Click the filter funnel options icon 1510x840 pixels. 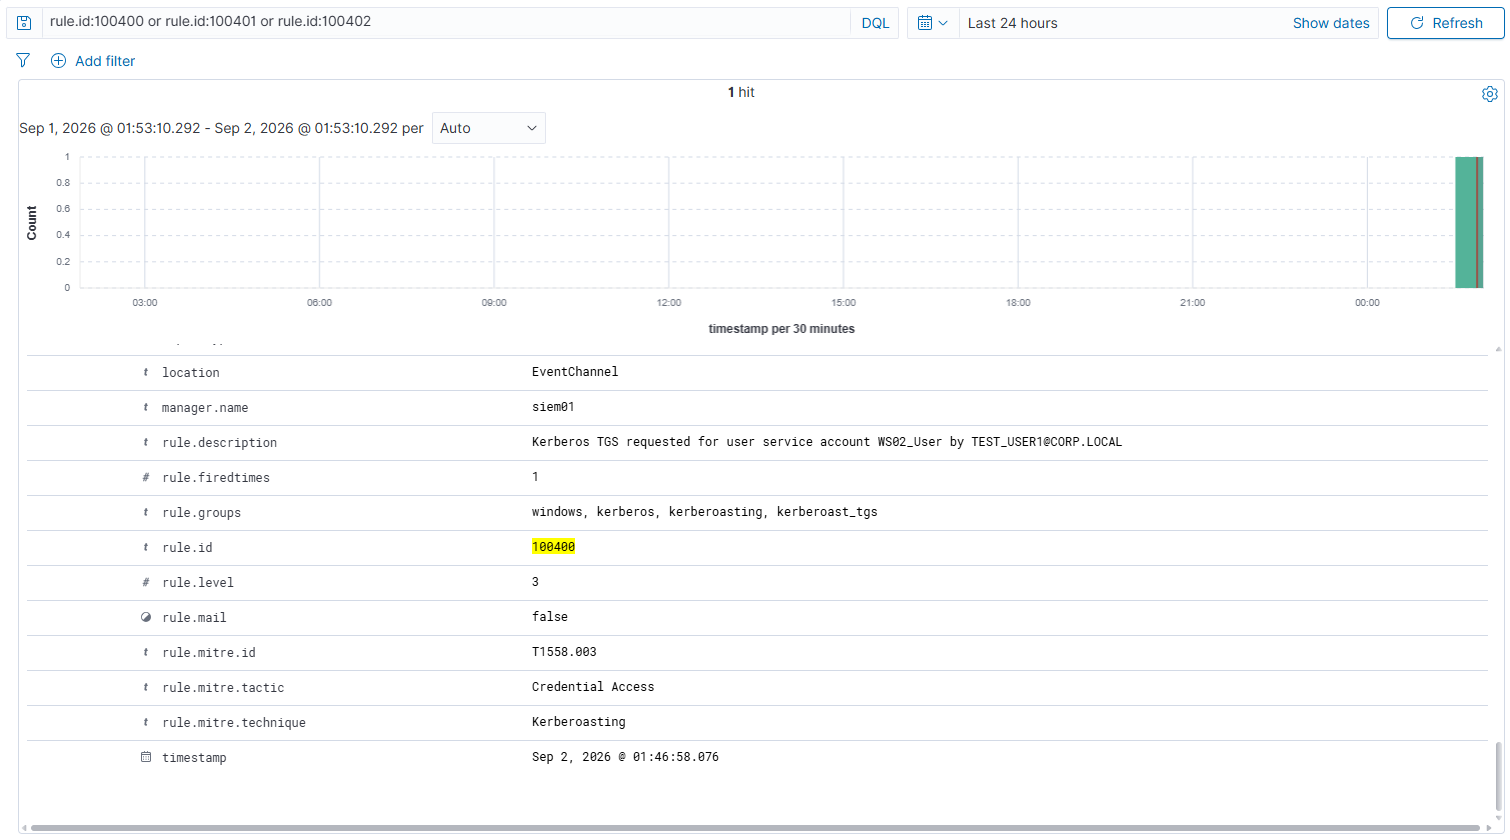click(x=23, y=61)
